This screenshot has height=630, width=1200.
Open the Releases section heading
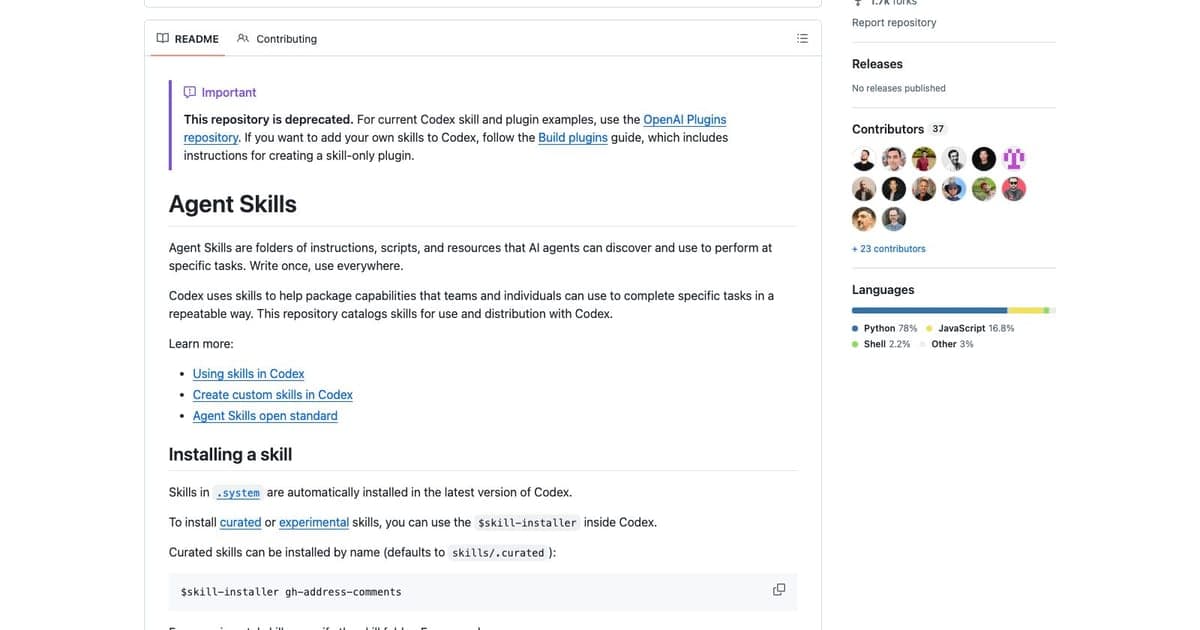tap(877, 64)
